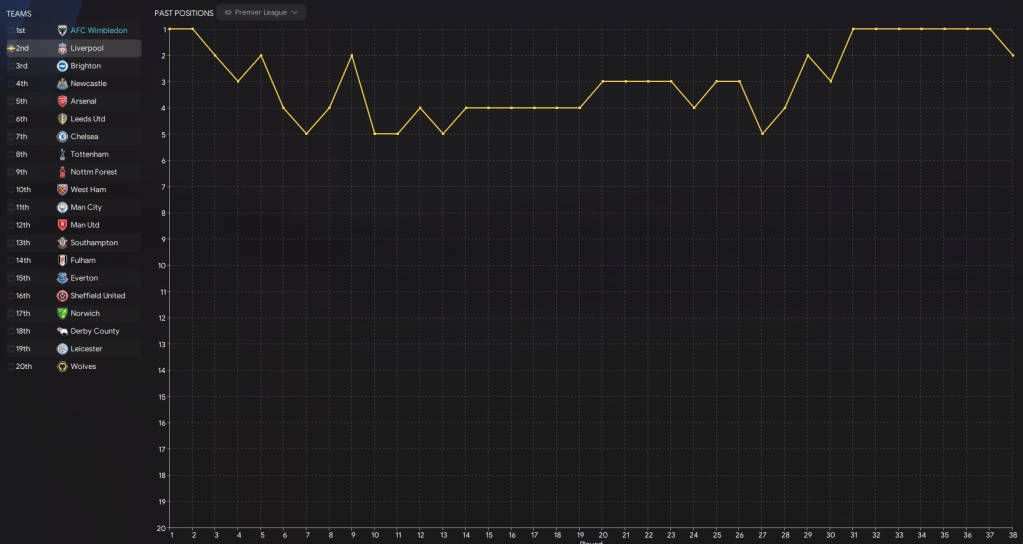Image resolution: width=1023 pixels, height=544 pixels.
Task: Tick the 4th place Newcastle checkbox
Action: tap(10, 83)
